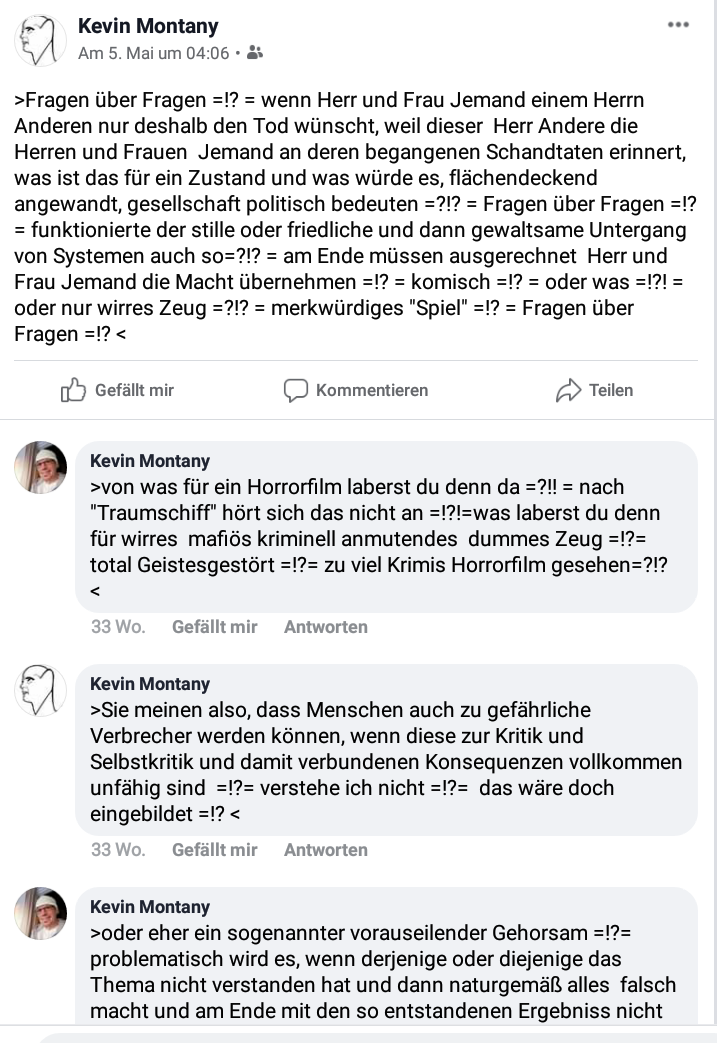Open the three-dot post options menu
This screenshot has height=1043, width=717.
pos(678,25)
